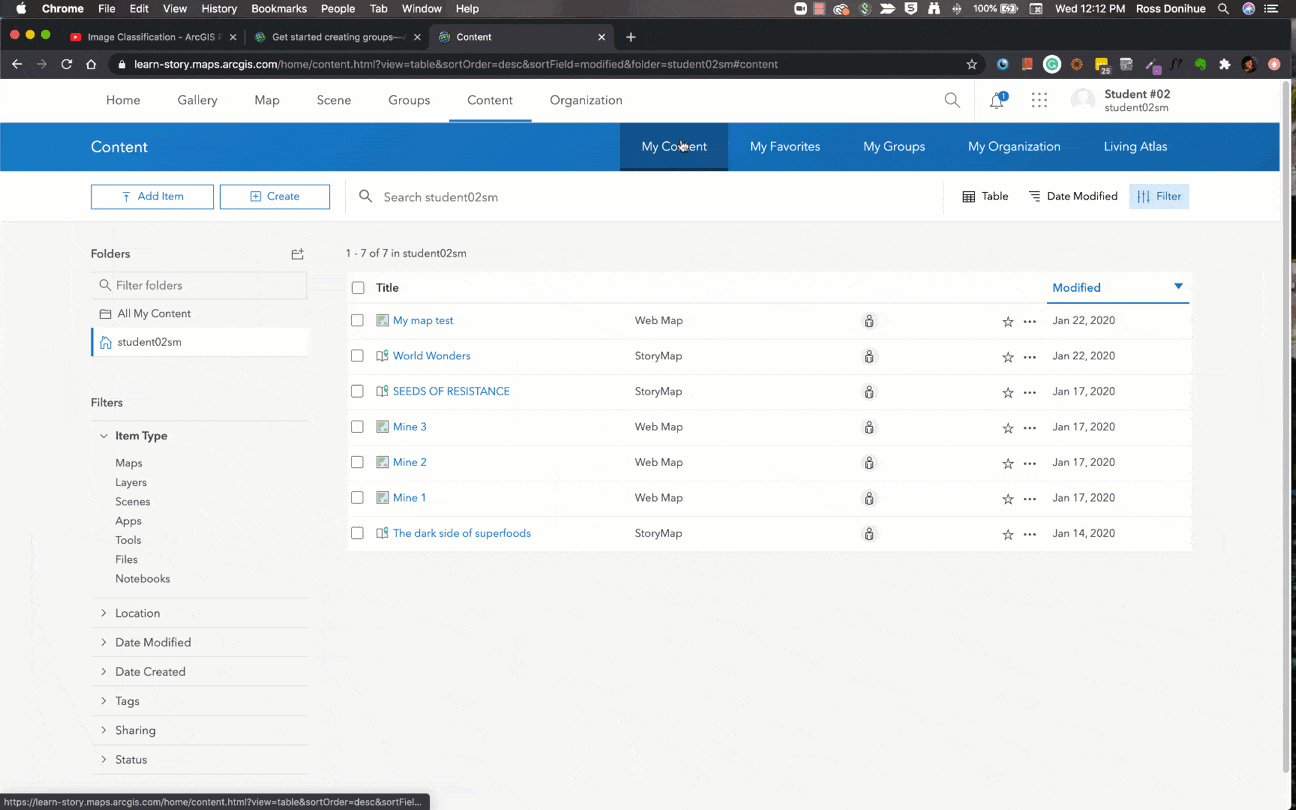Expand the Tags filter section
1296x810 pixels.
coord(127,701)
